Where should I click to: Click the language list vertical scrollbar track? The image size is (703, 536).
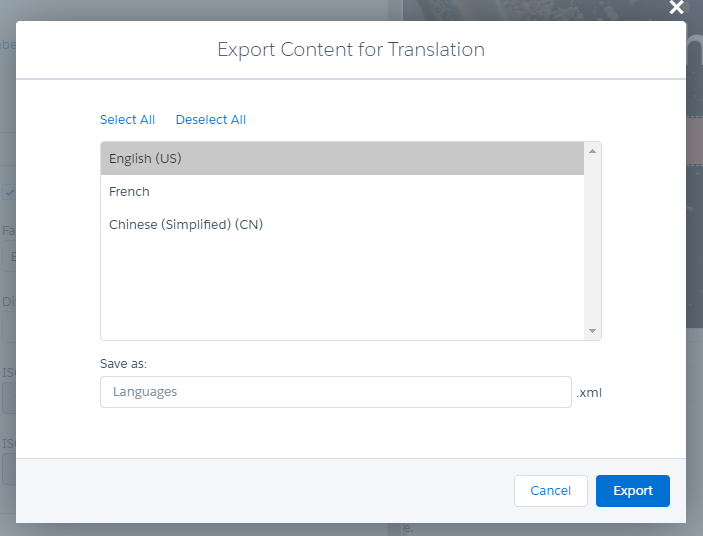click(x=592, y=240)
